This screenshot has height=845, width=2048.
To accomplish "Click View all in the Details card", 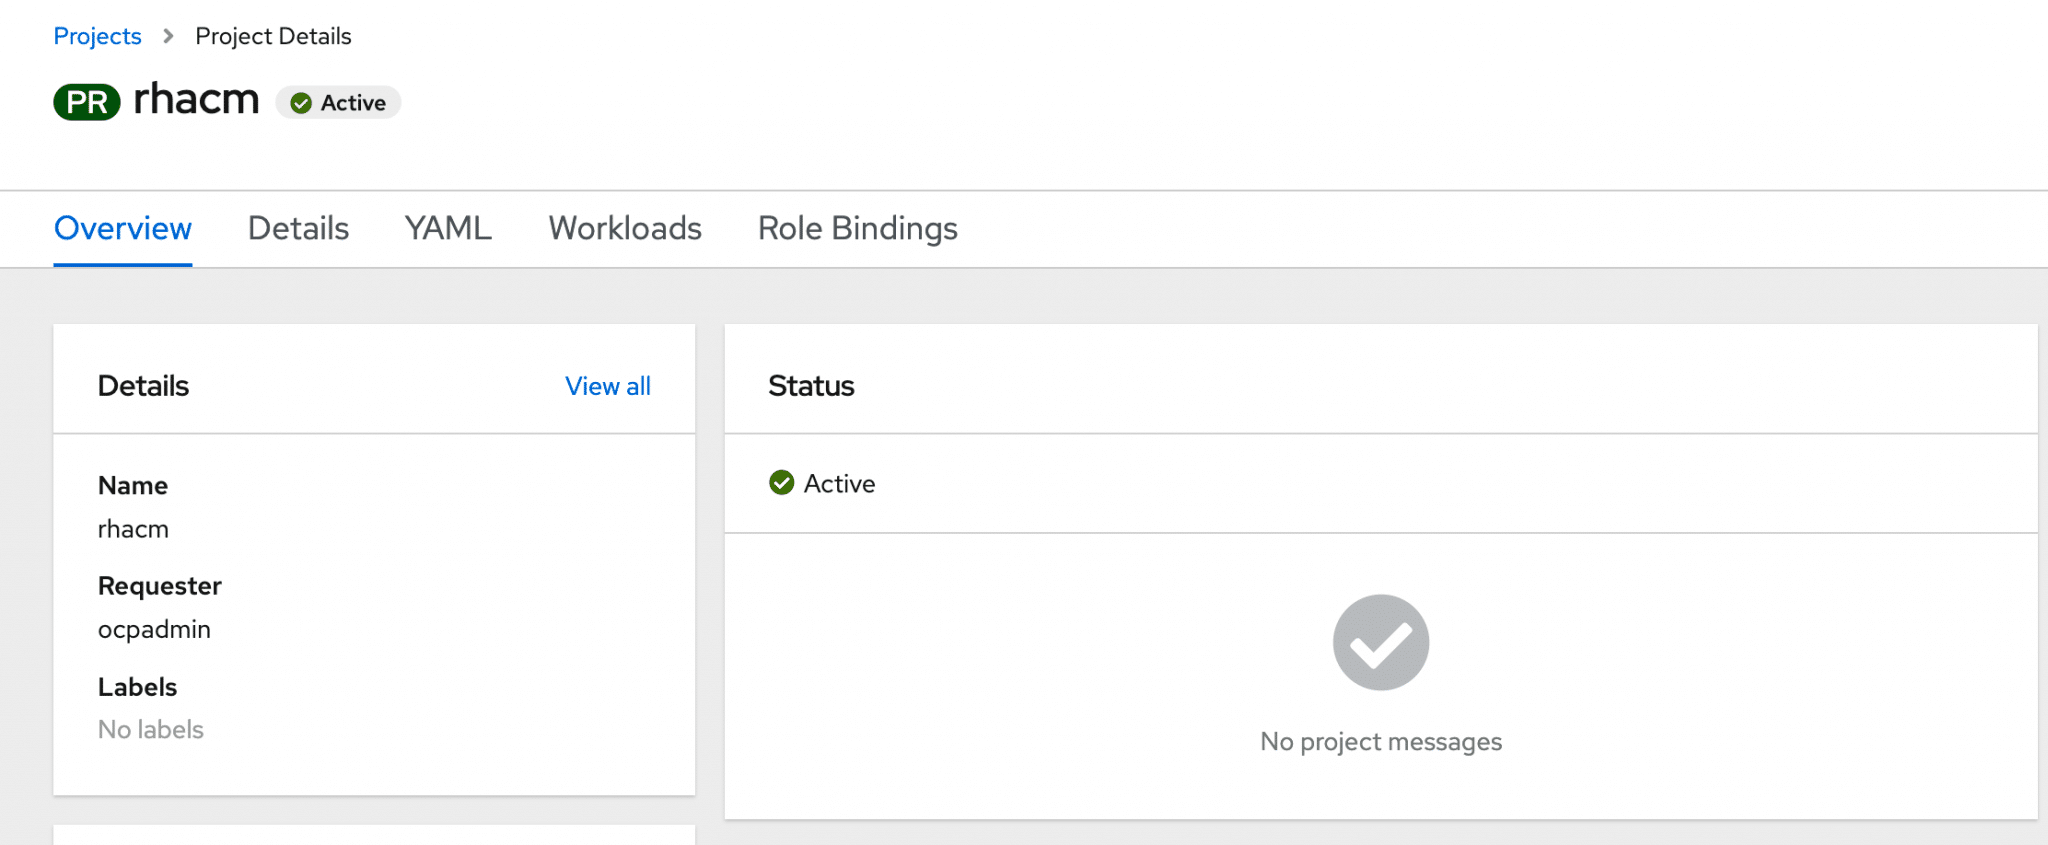I will click(x=607, y=386).
